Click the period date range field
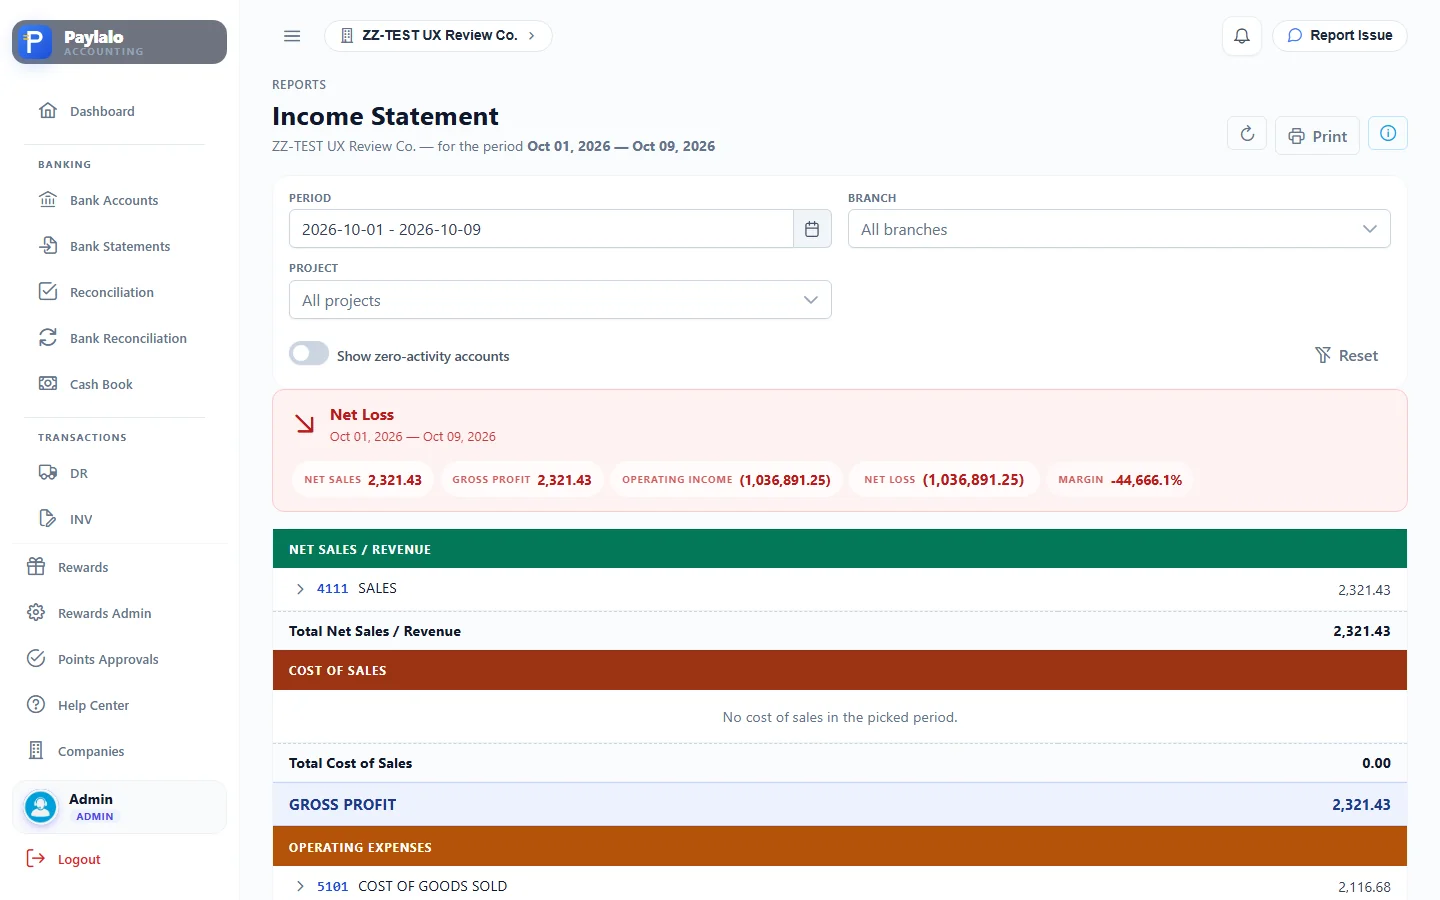Image resolution: width=1440 pixels, height=900 pixels. (x=541, y=229)
